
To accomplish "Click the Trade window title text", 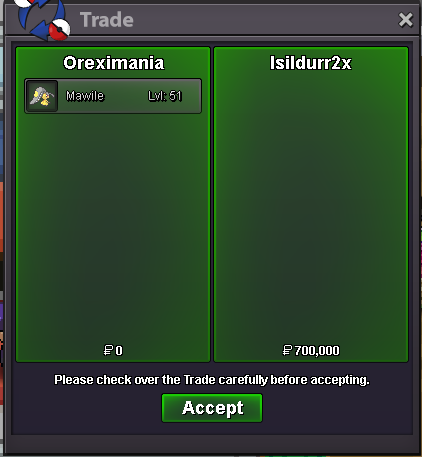I will 107,20.
